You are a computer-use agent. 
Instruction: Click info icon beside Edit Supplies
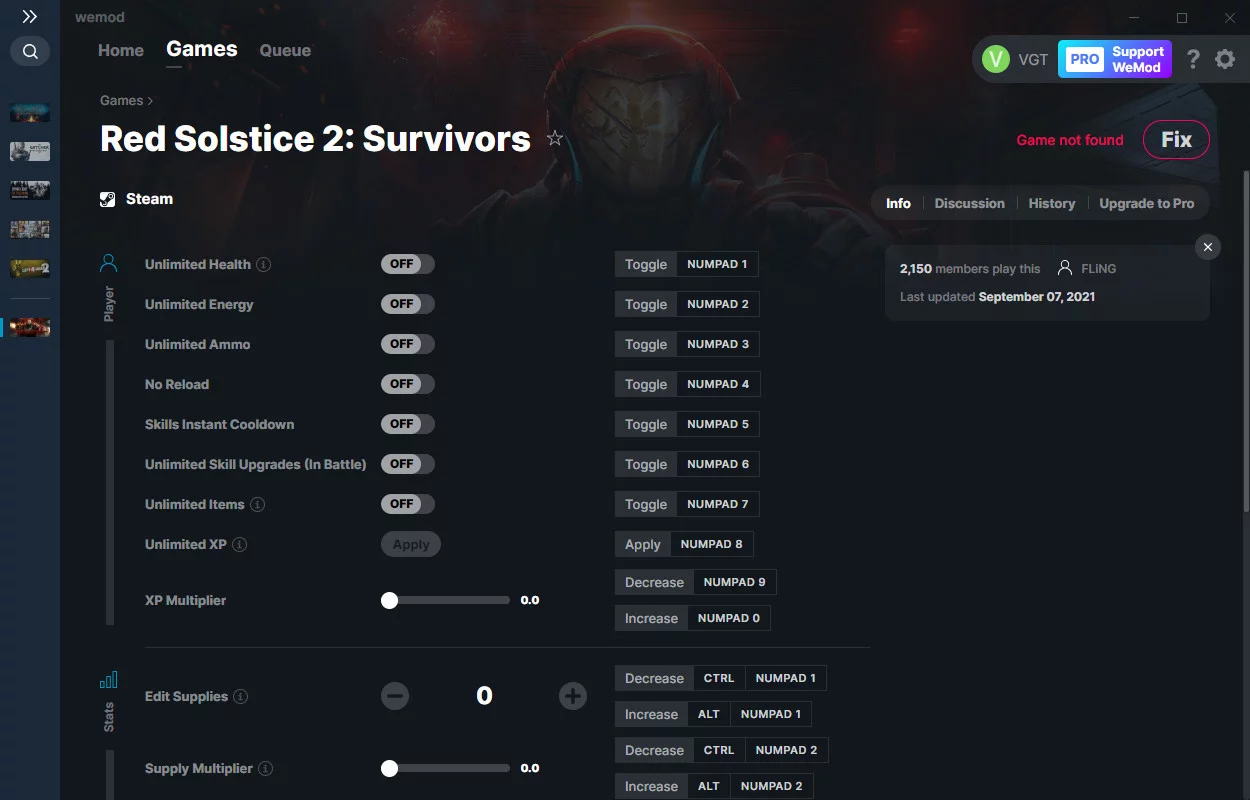point(241,697)
